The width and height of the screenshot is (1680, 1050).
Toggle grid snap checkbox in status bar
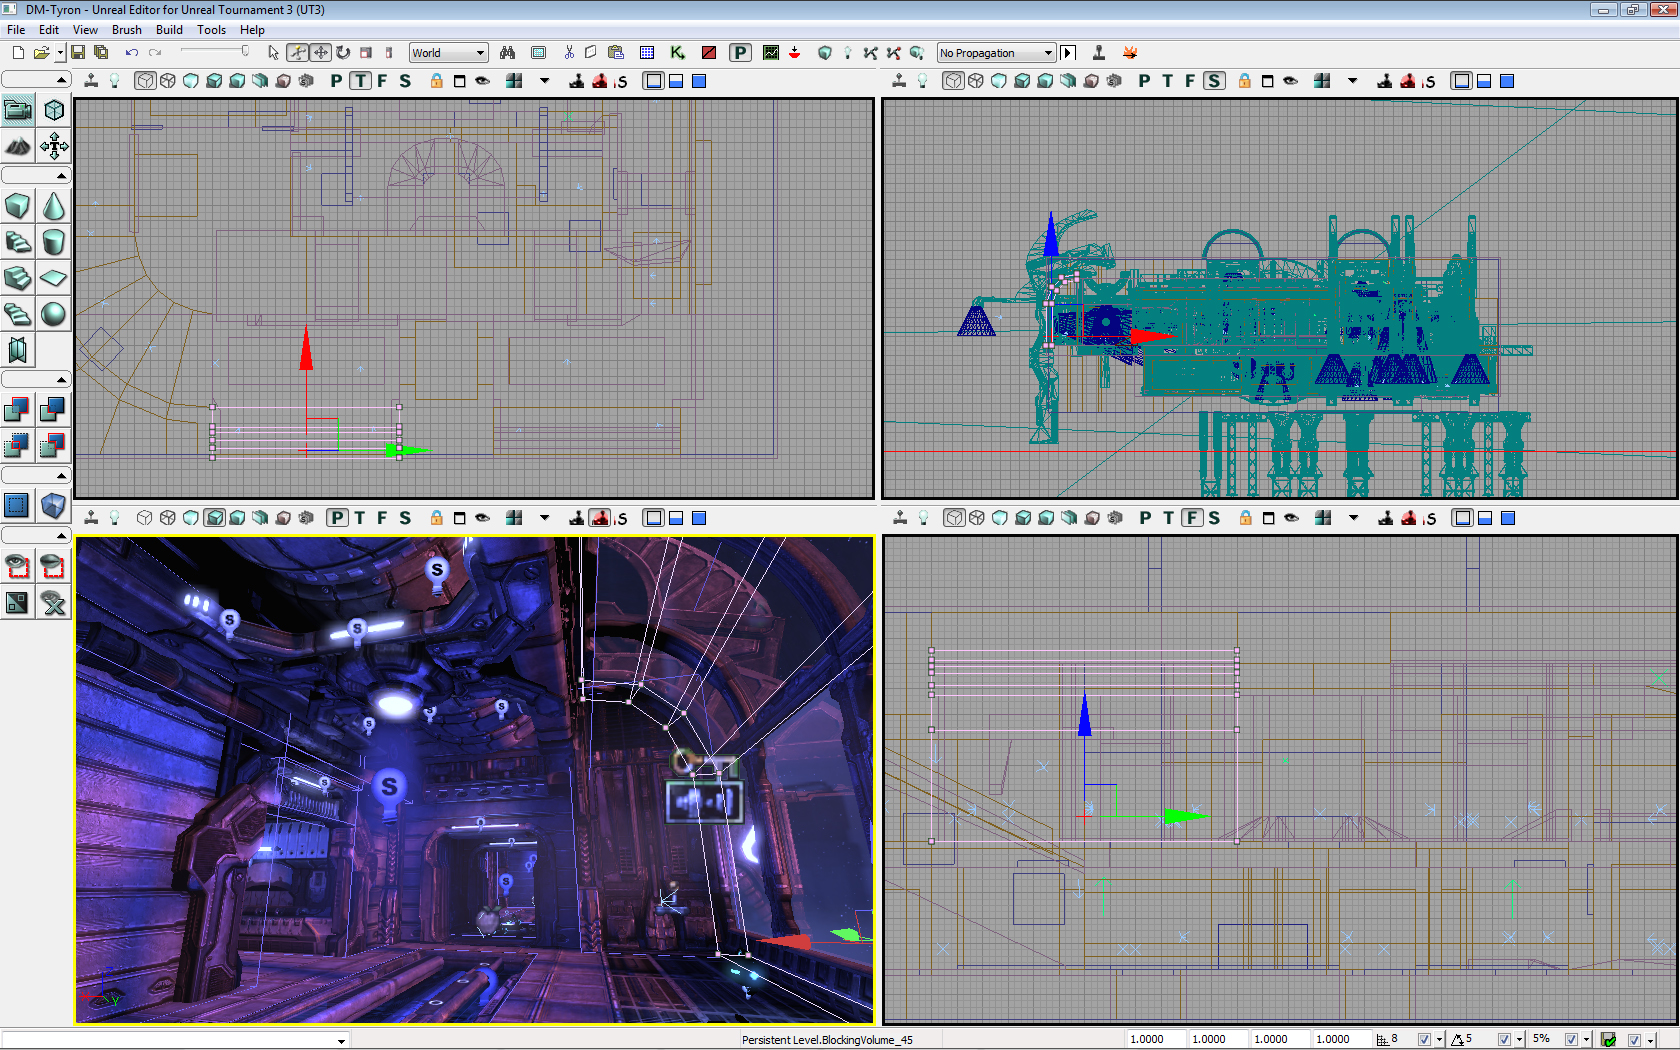click(1424, 1040)
